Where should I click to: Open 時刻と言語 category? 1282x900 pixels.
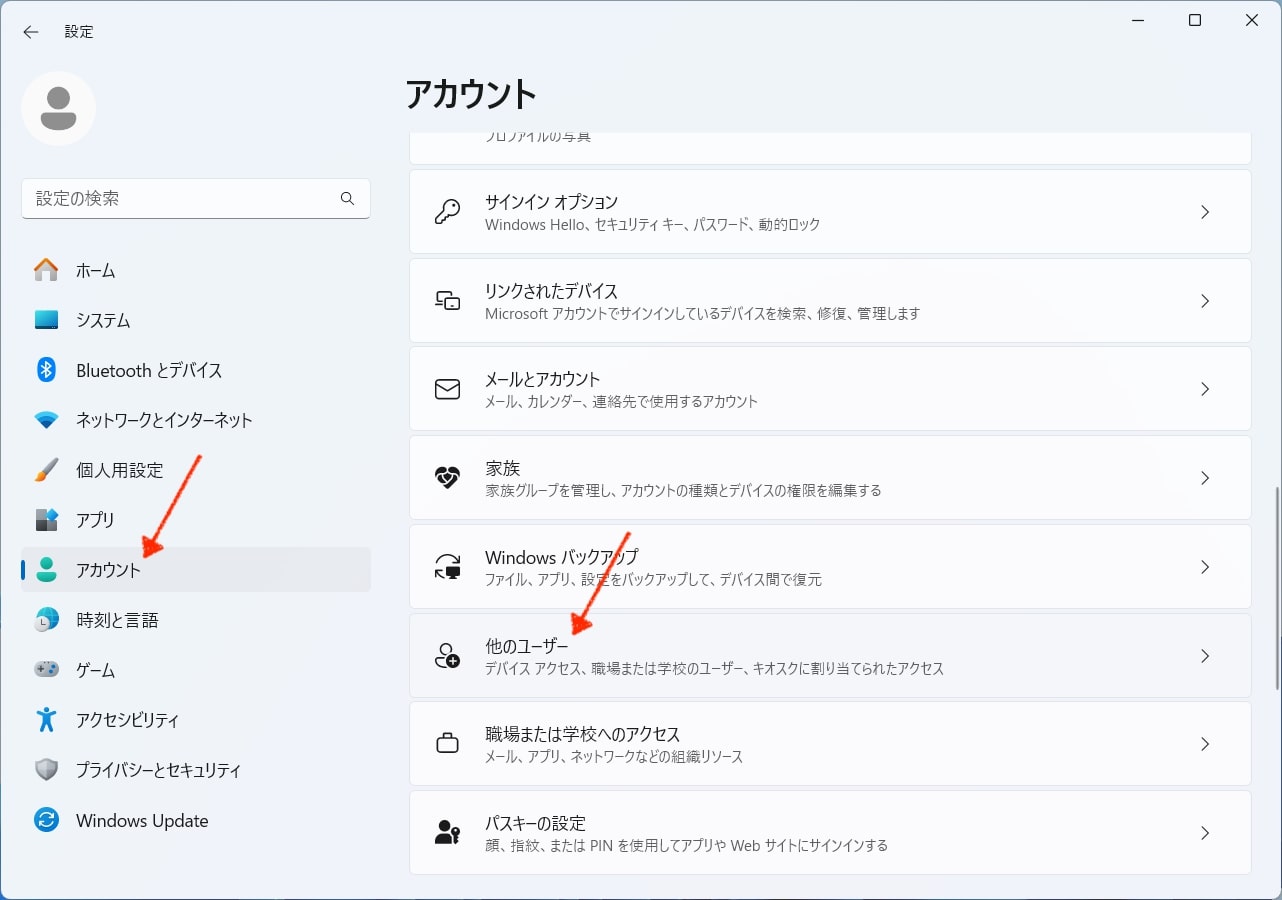tap(196, 620)
